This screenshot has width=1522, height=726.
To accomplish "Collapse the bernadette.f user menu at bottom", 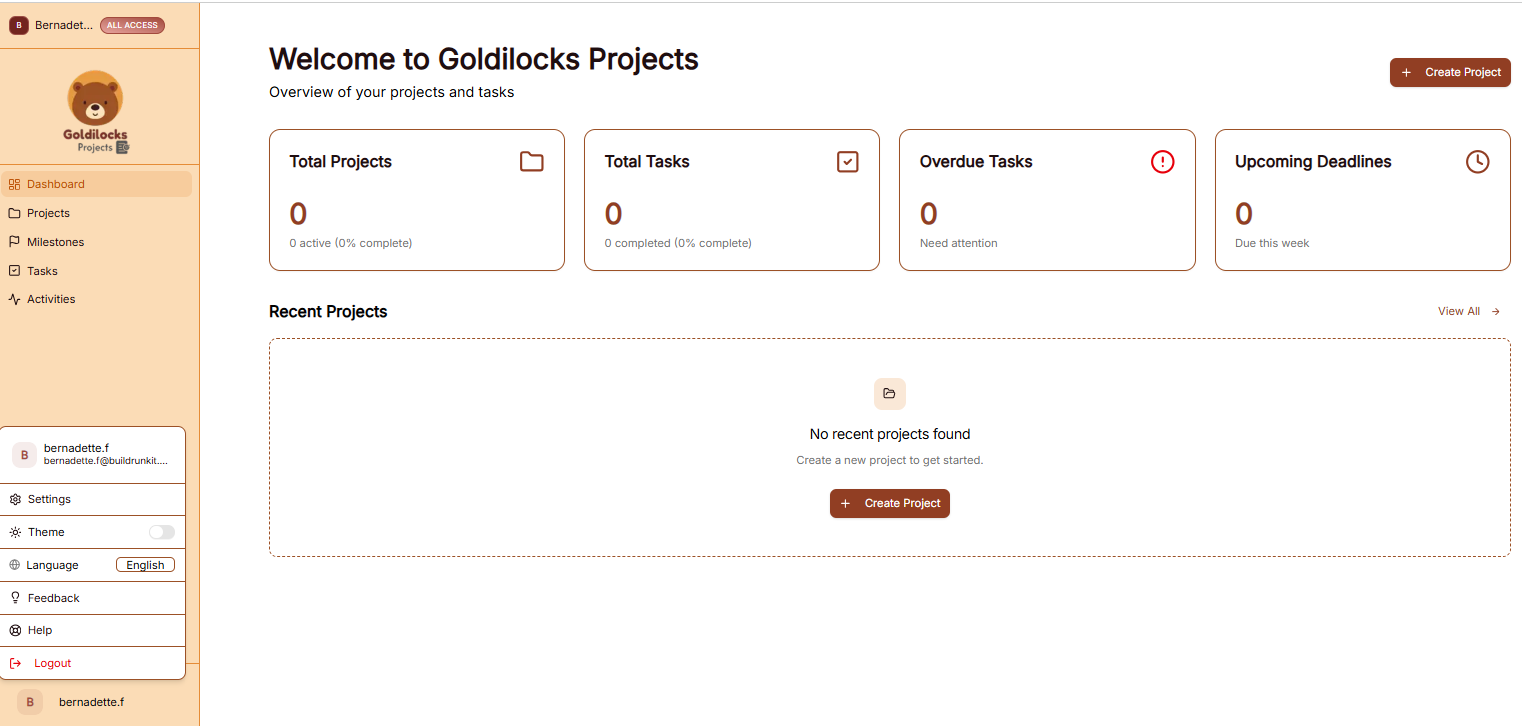I will pyautogui.click(x=93, y=702).
